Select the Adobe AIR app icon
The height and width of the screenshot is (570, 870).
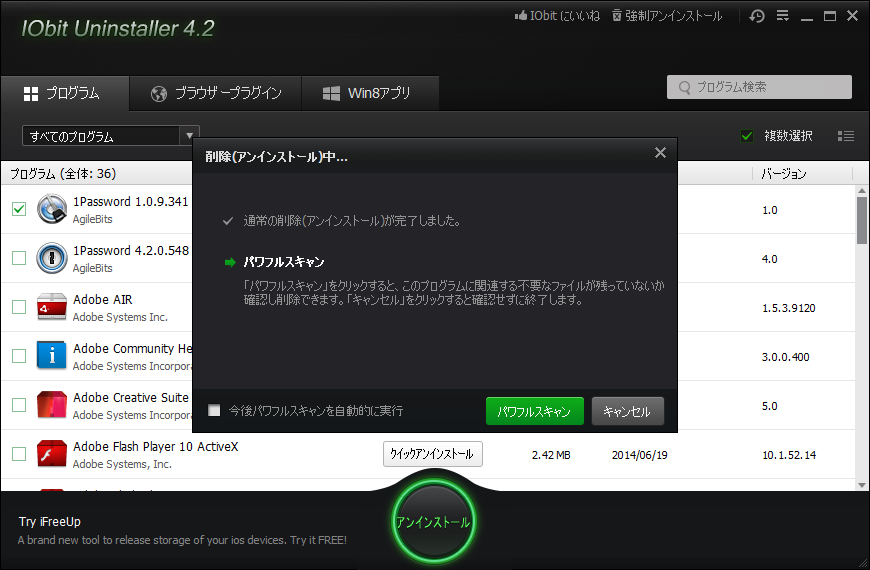click(x=52, y=307)
